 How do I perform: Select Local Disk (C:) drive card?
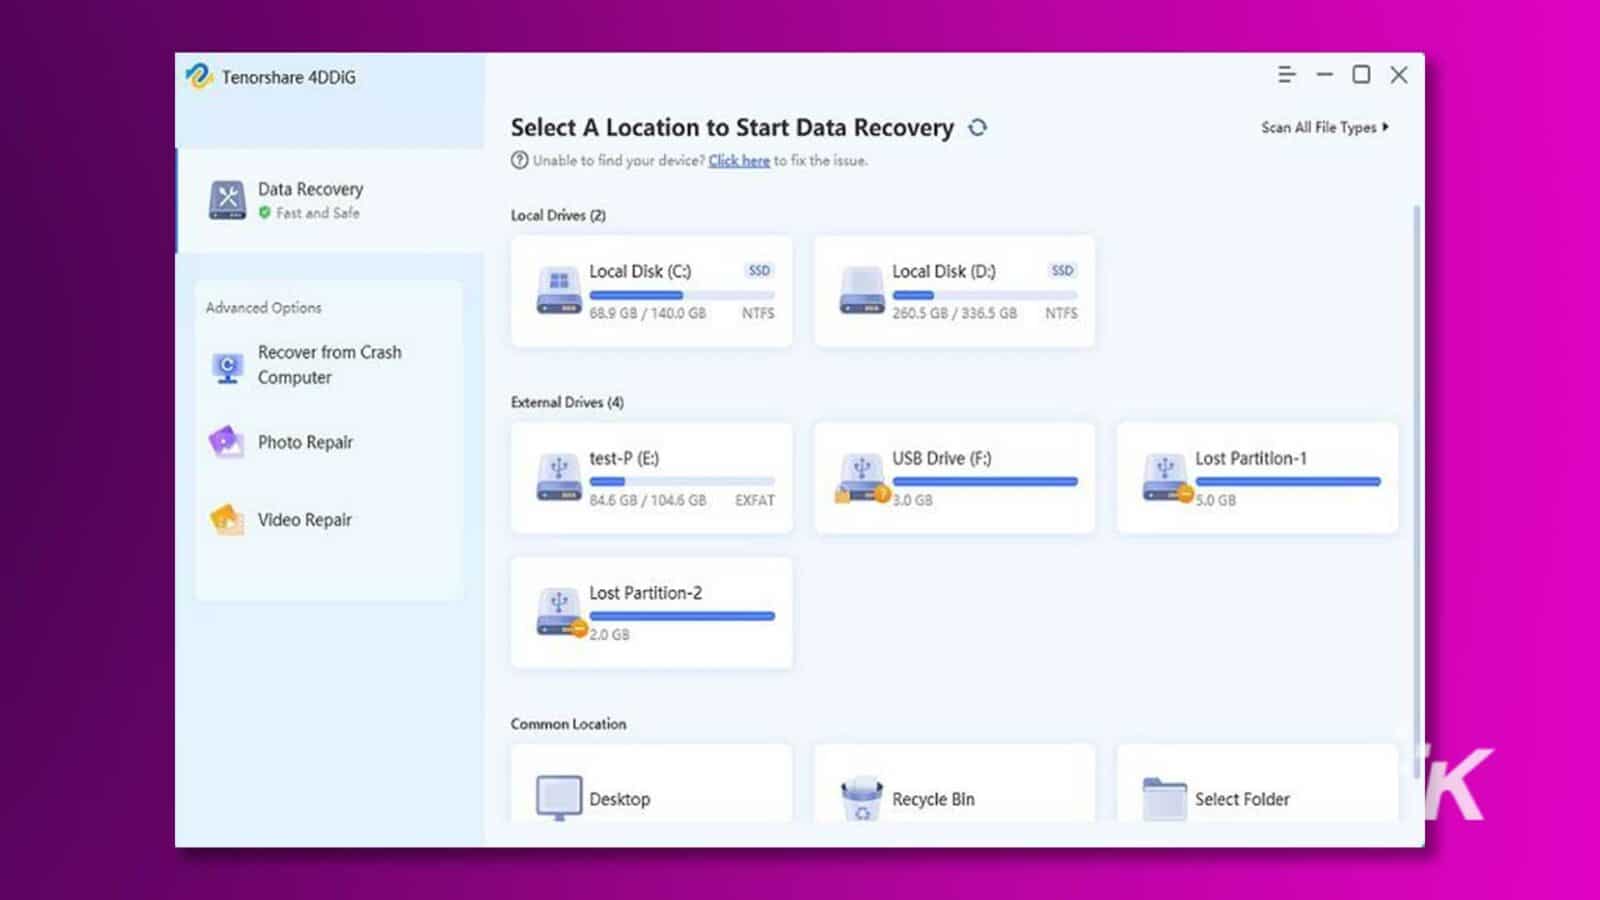point(651,292)
